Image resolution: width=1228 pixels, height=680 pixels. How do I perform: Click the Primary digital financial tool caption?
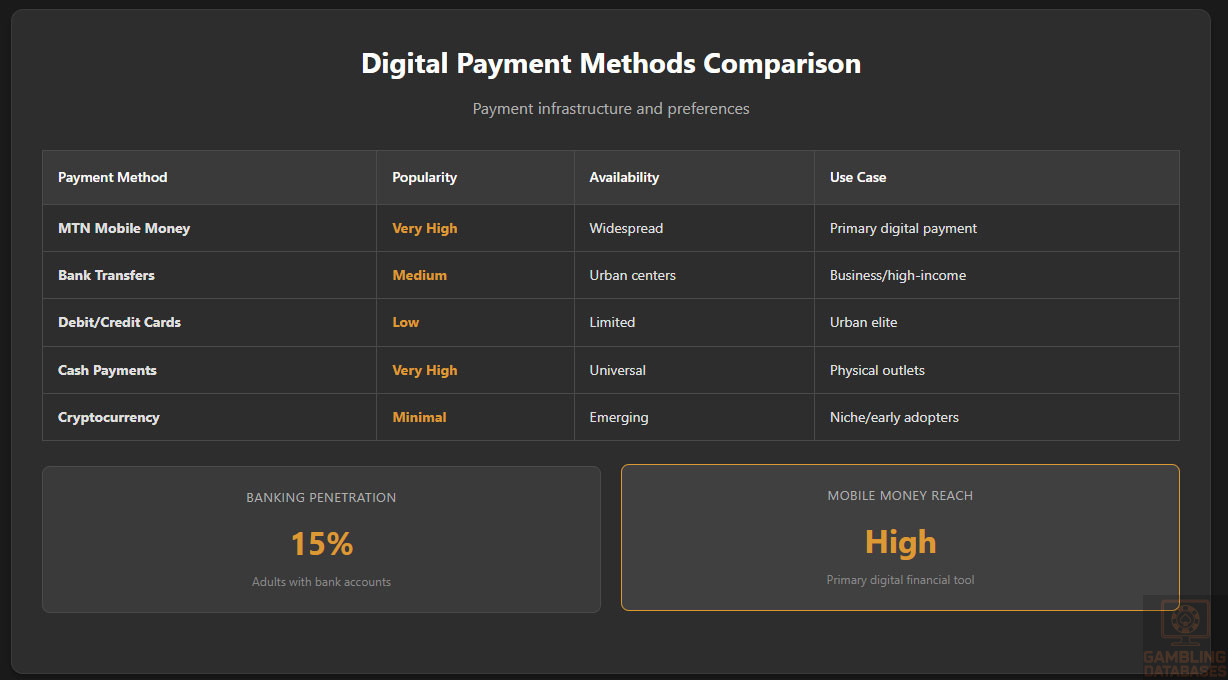coord(900,580)
